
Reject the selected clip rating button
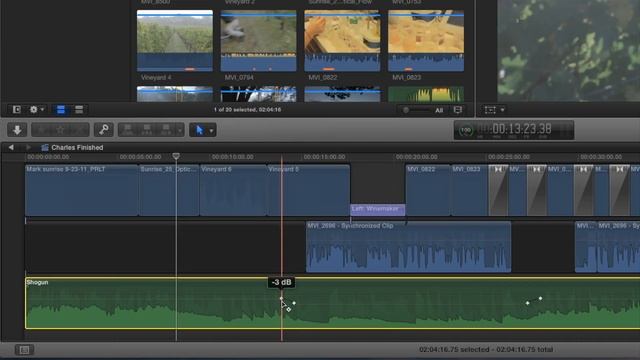click(80, 130)
